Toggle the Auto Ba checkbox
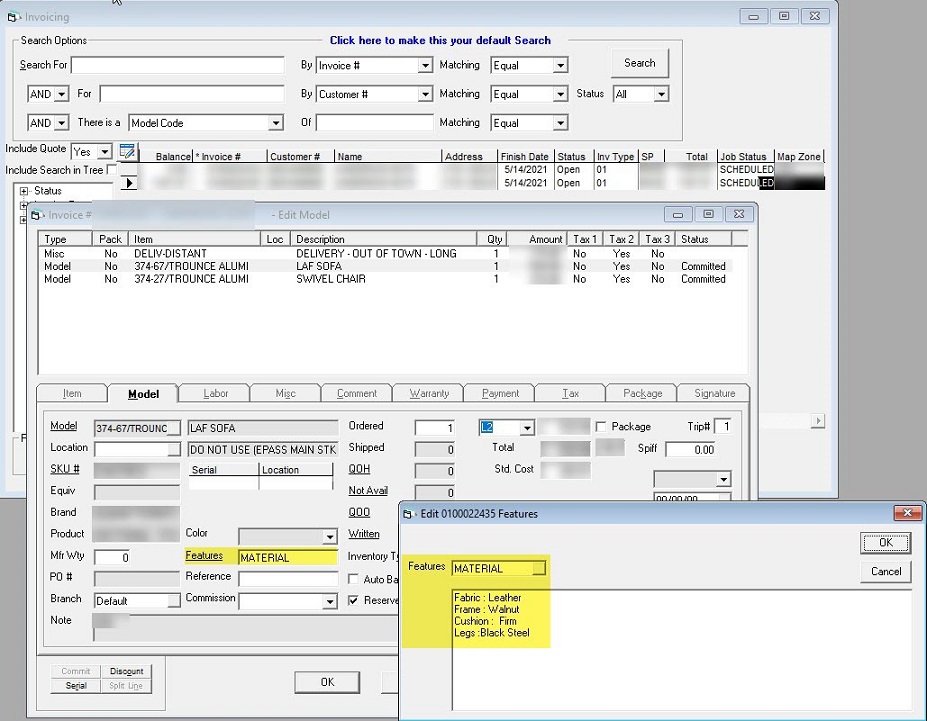The height and width of the screenshot is (721, 927). click(353, 579)
